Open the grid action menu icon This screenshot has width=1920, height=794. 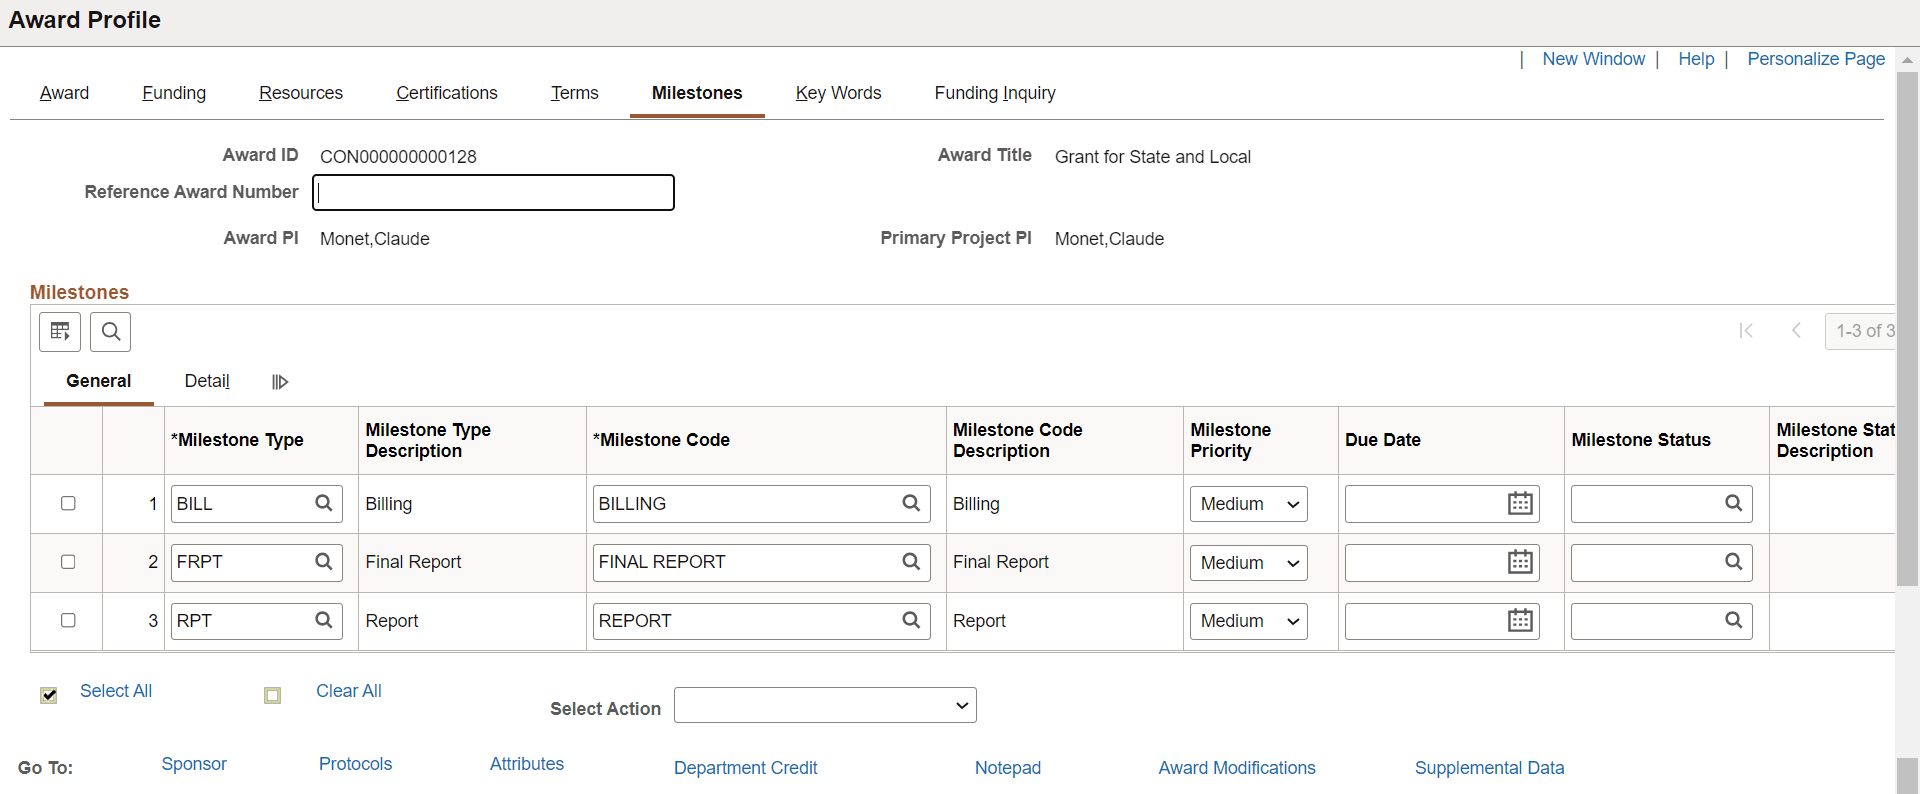pos(60,332)
